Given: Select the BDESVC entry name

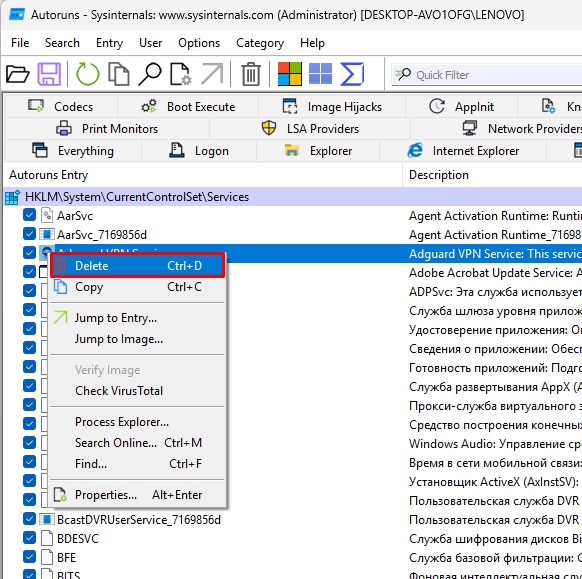Looking at the screenshot, I should point(78,538).
